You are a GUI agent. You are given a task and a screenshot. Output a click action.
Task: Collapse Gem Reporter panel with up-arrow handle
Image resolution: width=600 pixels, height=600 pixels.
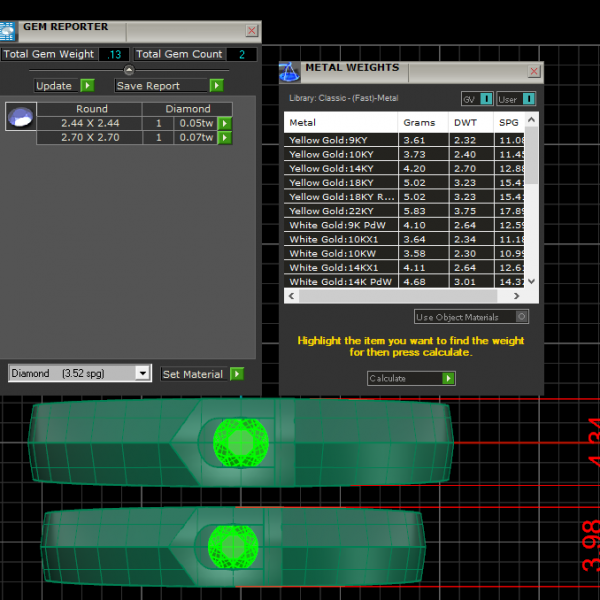(129, 70)
